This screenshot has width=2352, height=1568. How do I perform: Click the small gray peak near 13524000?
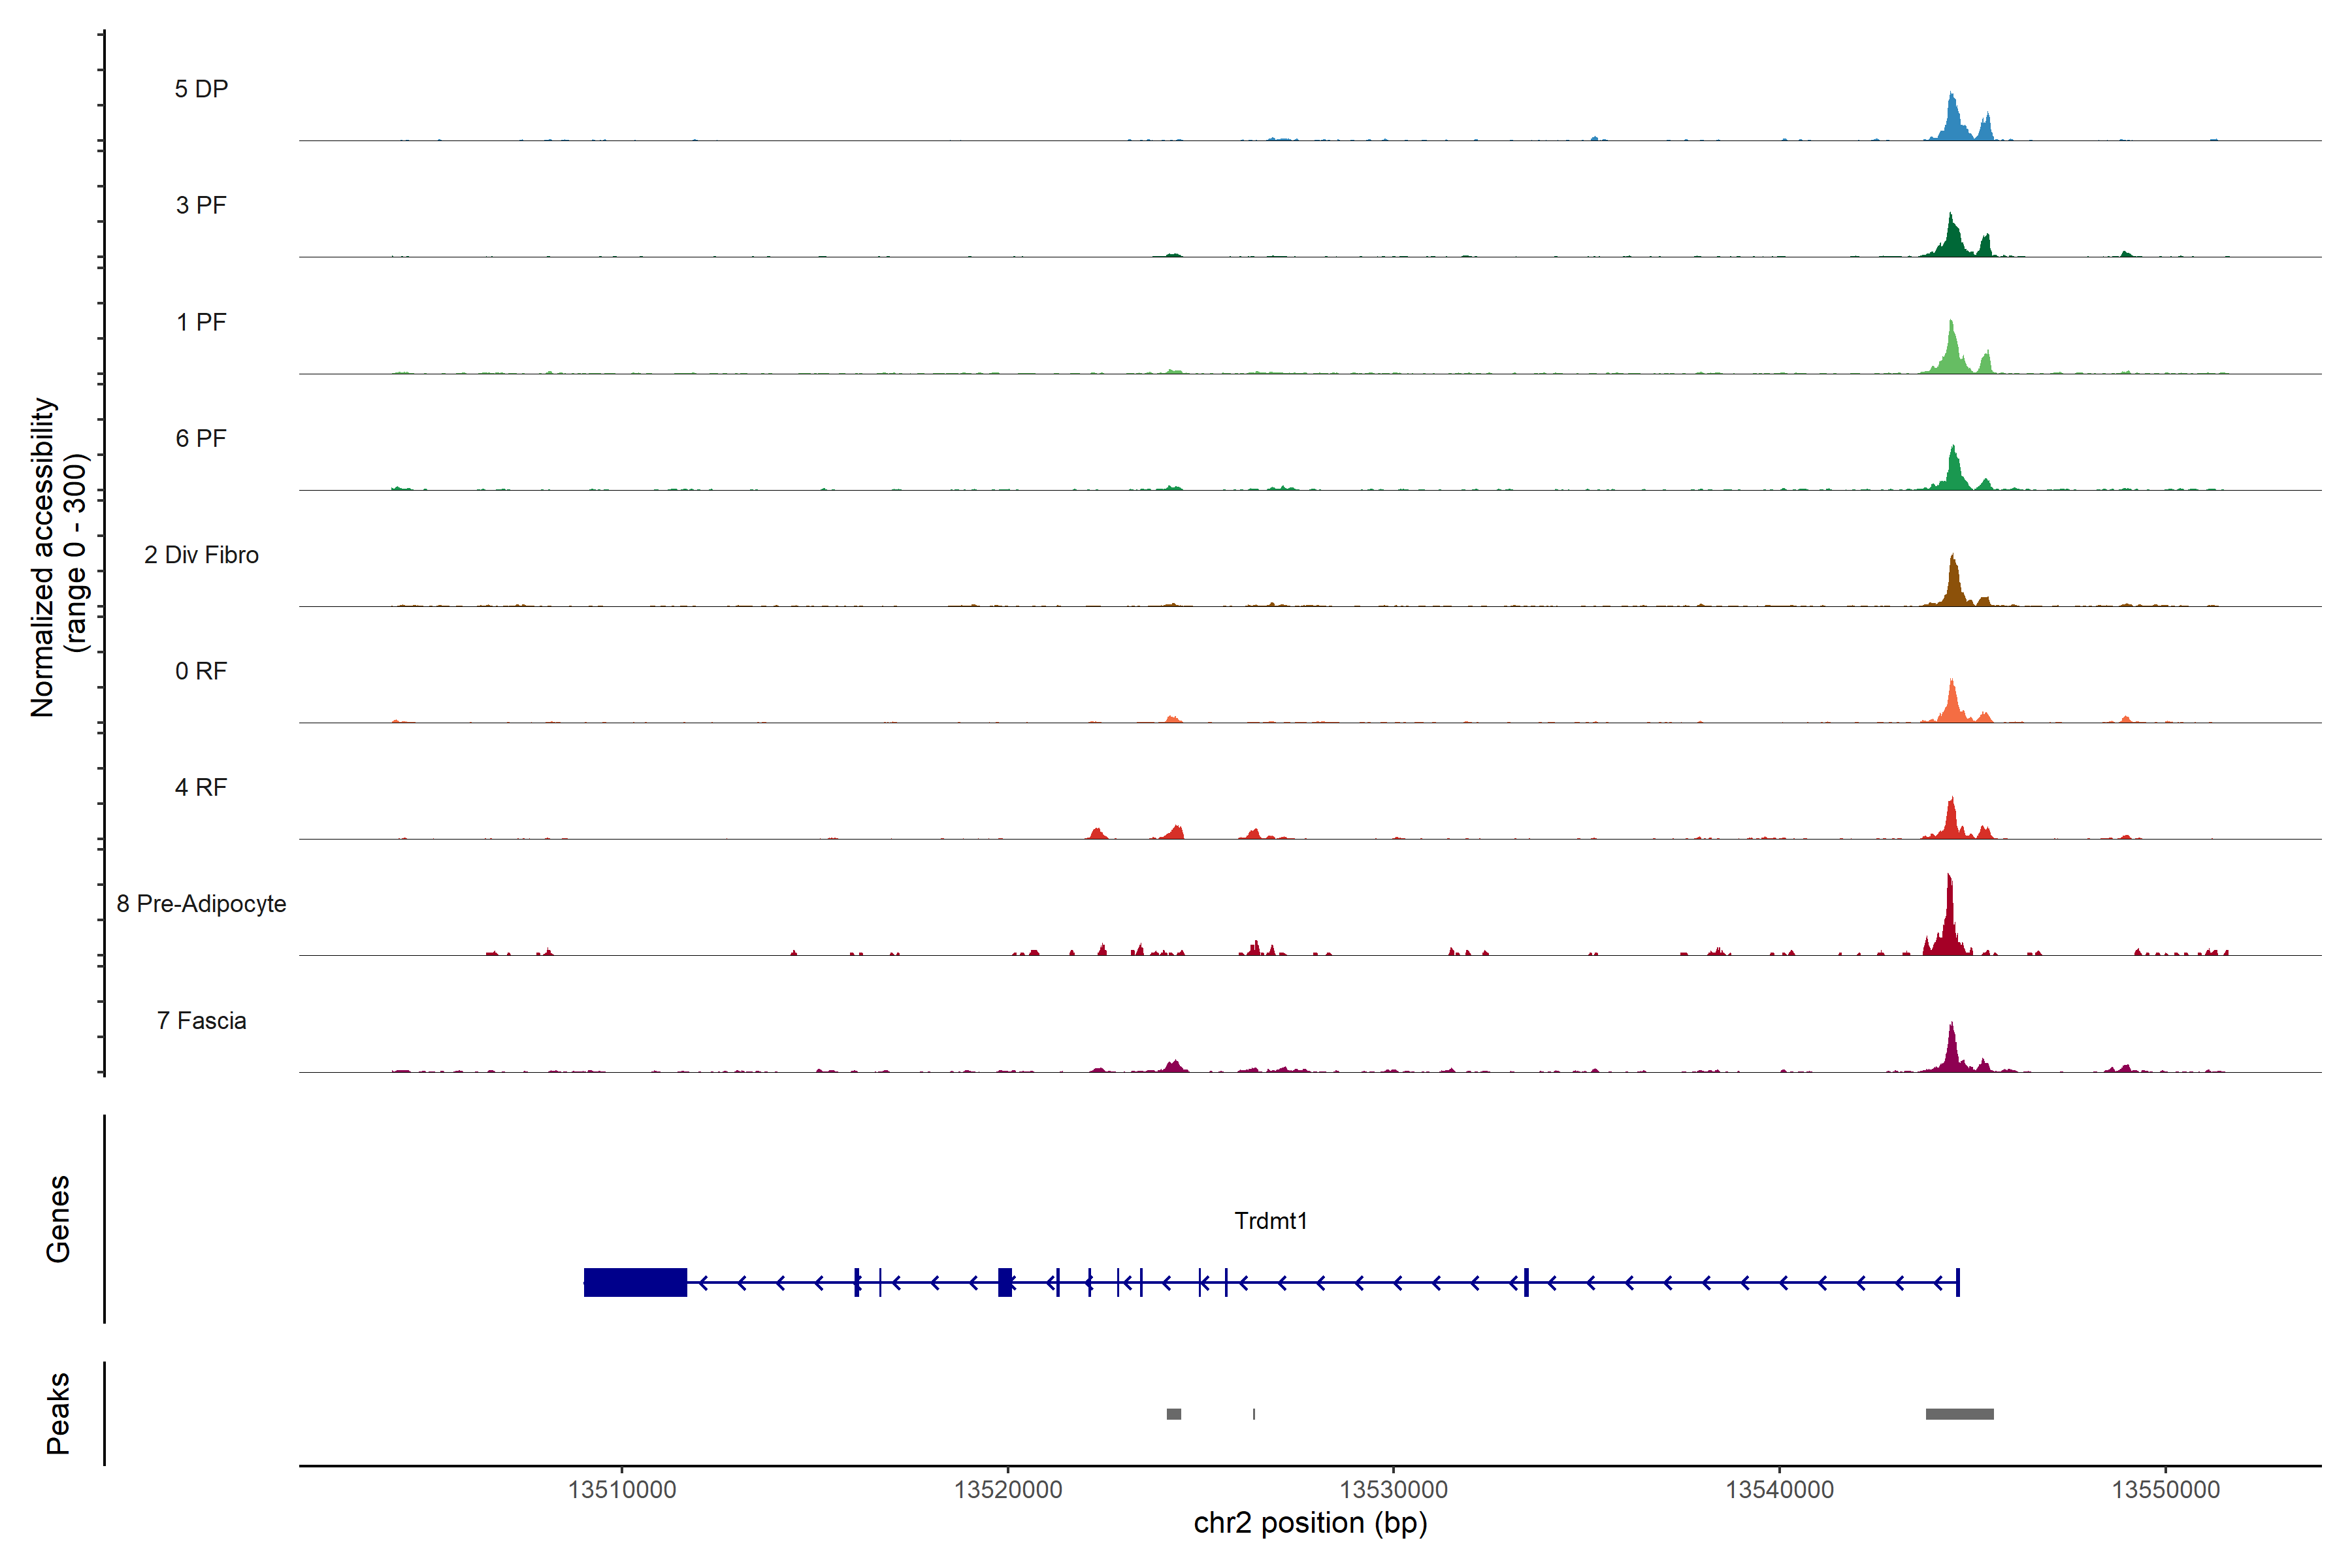click(1174, 1414)
